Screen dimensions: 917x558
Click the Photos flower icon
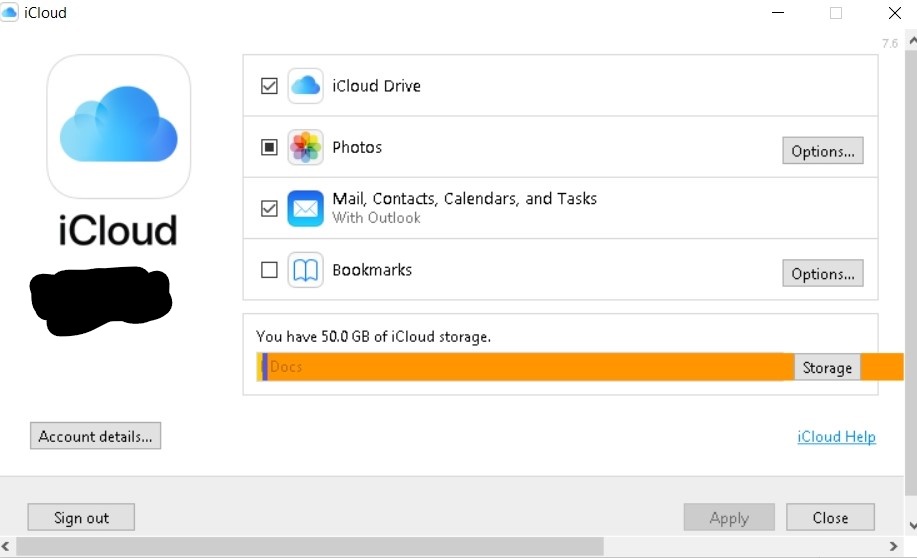[x=305, y=147]
